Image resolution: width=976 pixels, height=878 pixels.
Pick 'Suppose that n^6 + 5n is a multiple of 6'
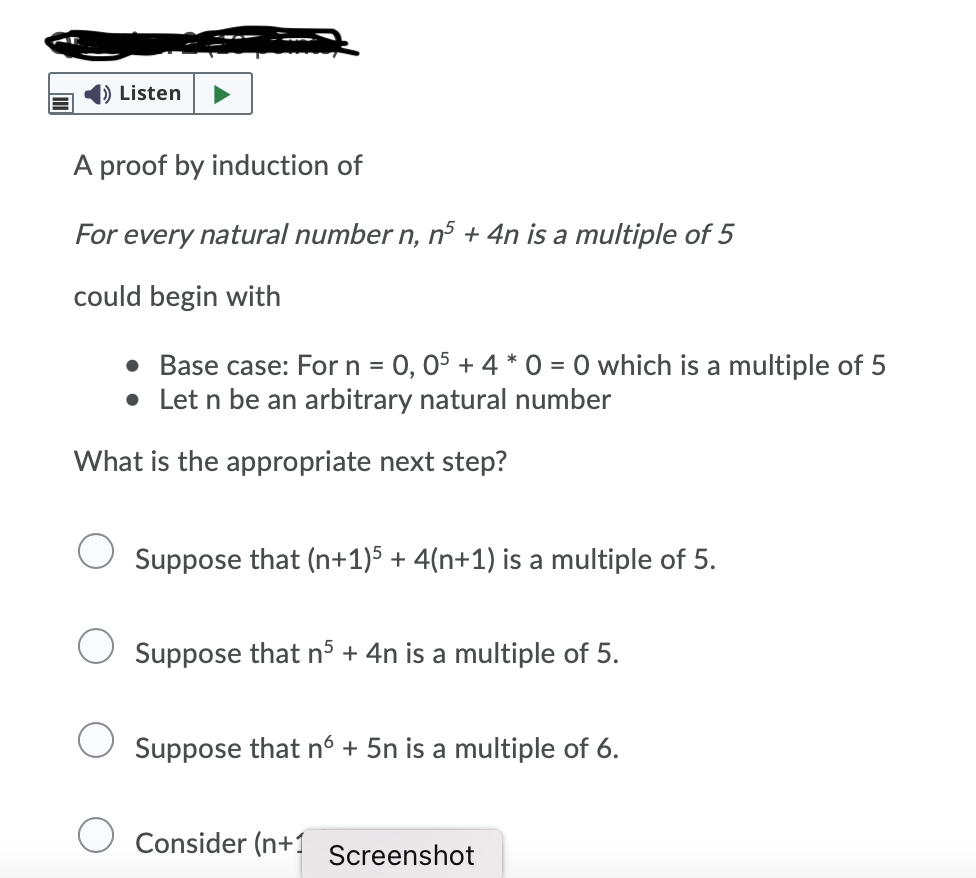tap(96, 740)
